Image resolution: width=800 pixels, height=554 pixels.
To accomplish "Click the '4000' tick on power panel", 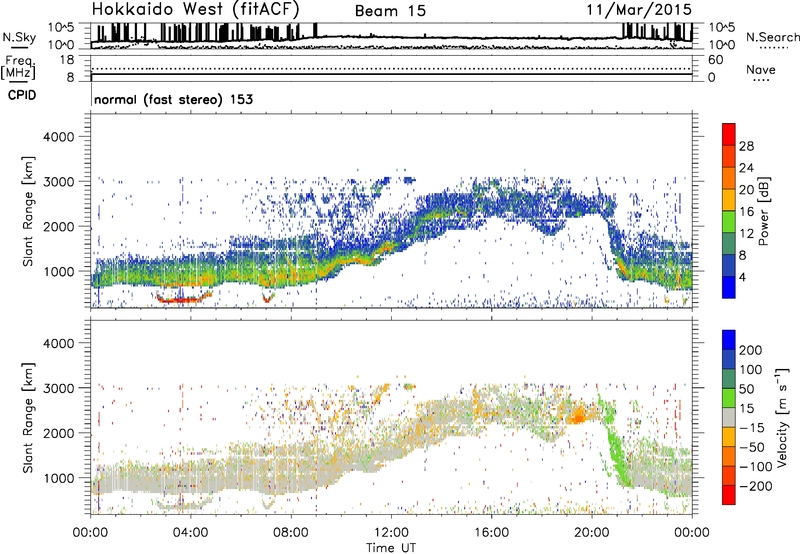I will coord(58,137).
